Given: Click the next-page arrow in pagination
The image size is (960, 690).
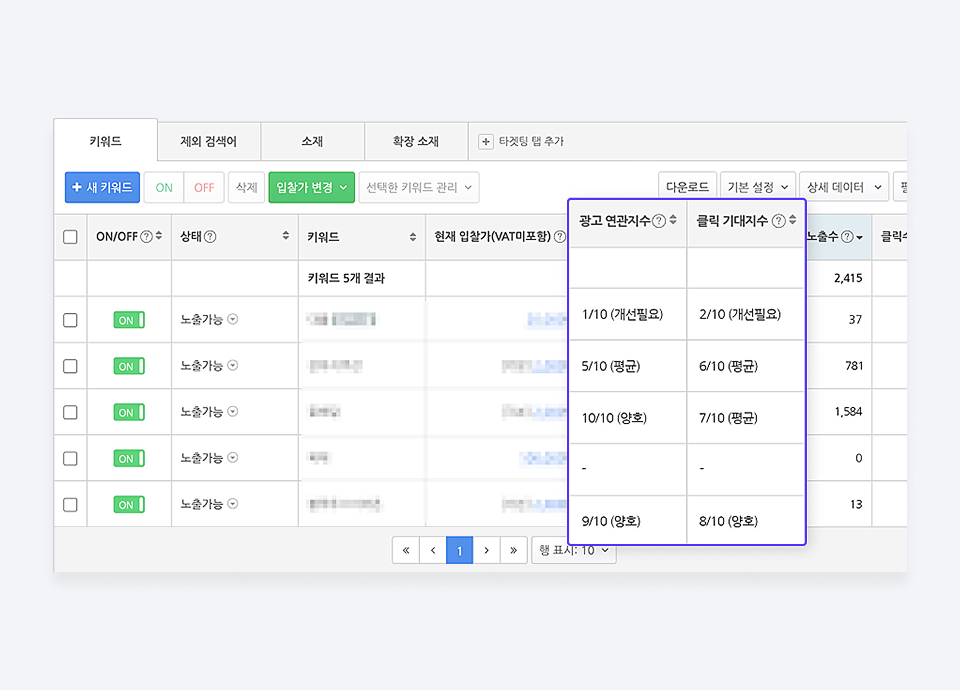Looking at the screenshot, I should click(x=487, y=550).
